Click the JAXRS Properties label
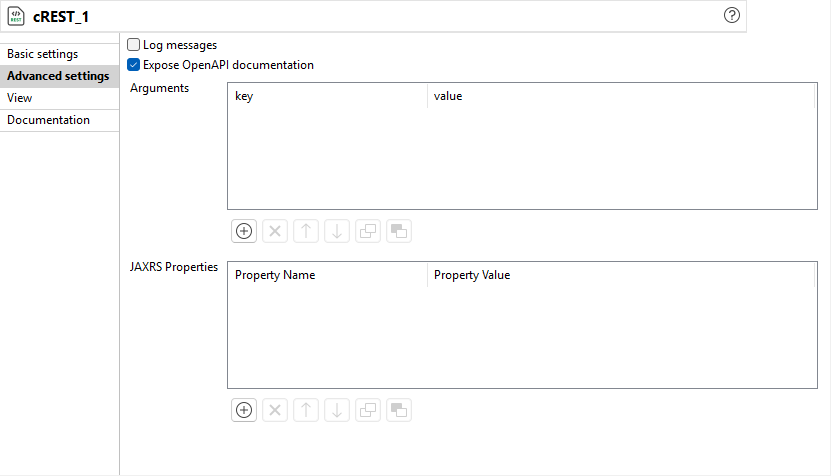 (x=174, y=267)
